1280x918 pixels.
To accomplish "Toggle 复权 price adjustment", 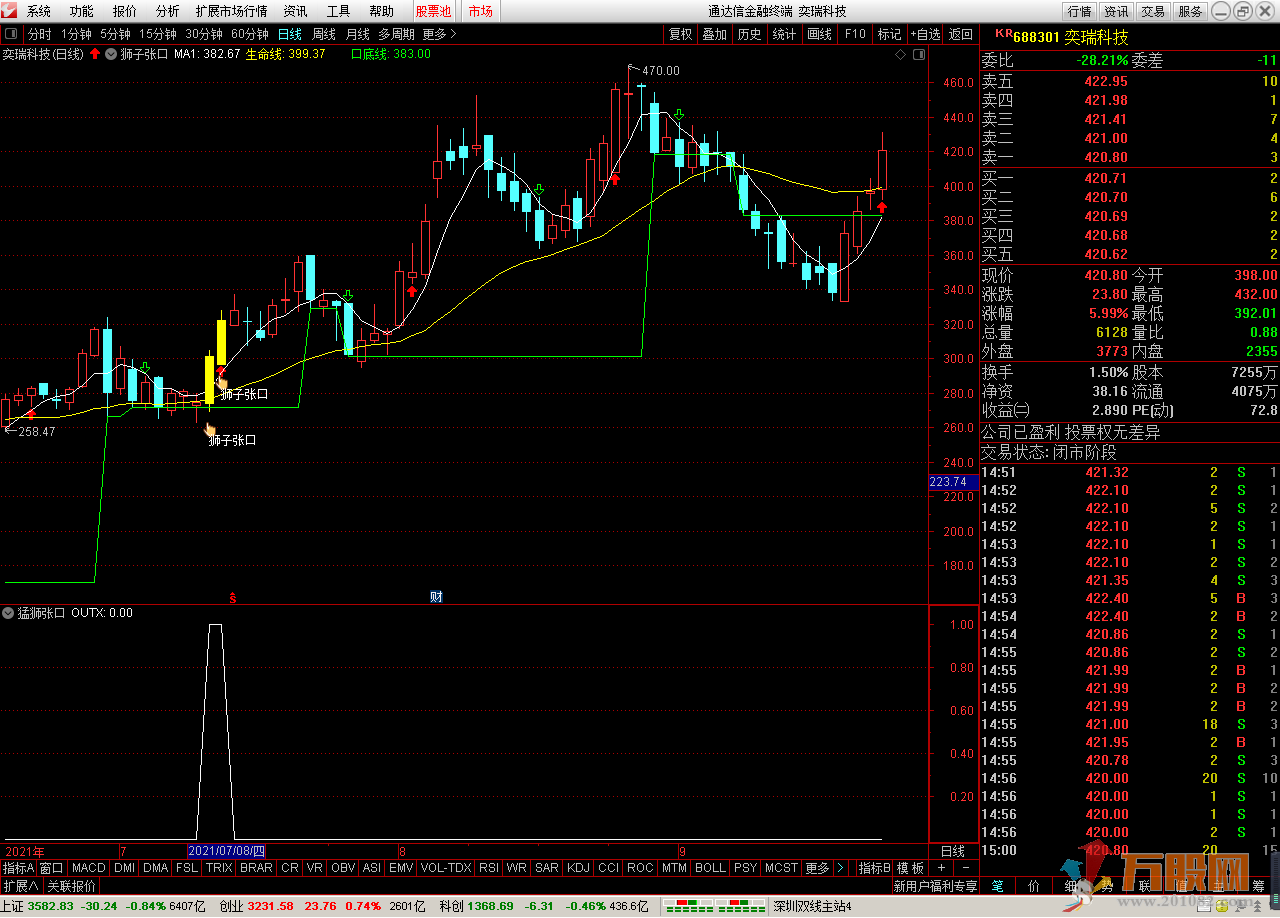I will 680,34.
